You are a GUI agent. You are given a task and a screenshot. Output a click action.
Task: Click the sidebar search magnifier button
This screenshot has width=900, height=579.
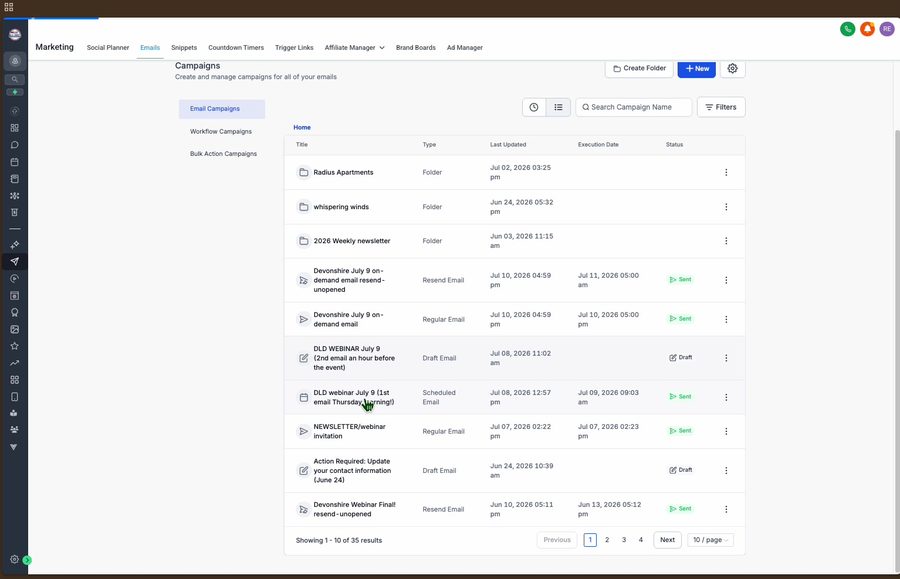[14, 79]
